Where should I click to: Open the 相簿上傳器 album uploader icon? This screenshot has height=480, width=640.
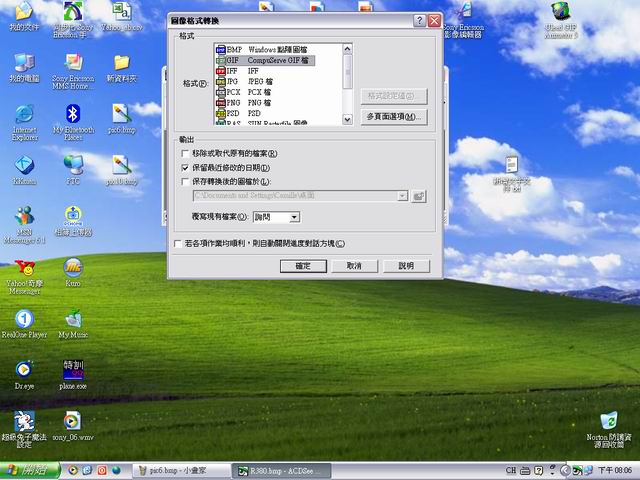coord(73,222)
